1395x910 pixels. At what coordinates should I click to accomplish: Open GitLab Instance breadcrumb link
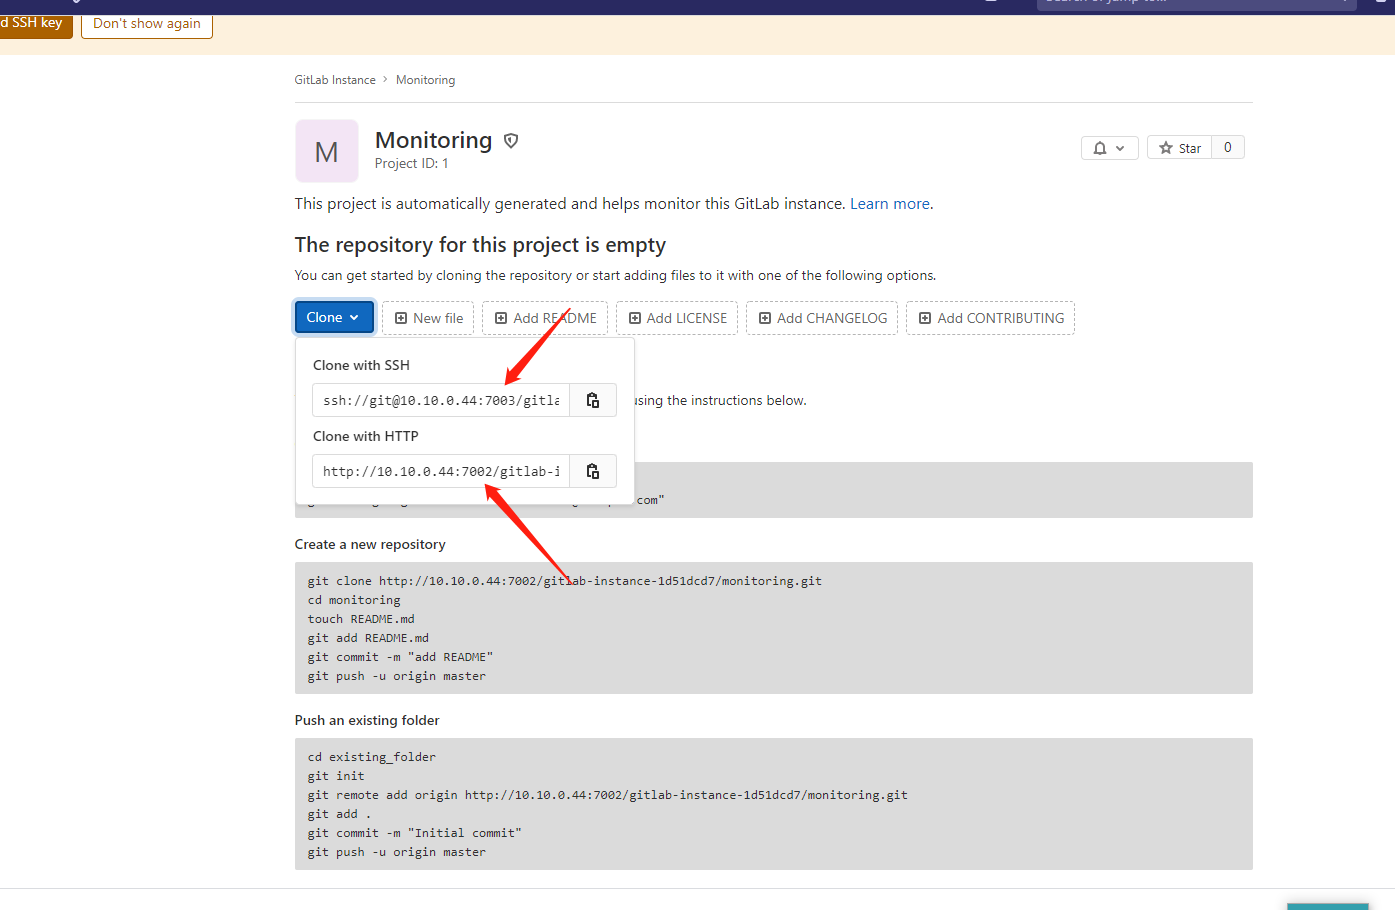point(335,80)
